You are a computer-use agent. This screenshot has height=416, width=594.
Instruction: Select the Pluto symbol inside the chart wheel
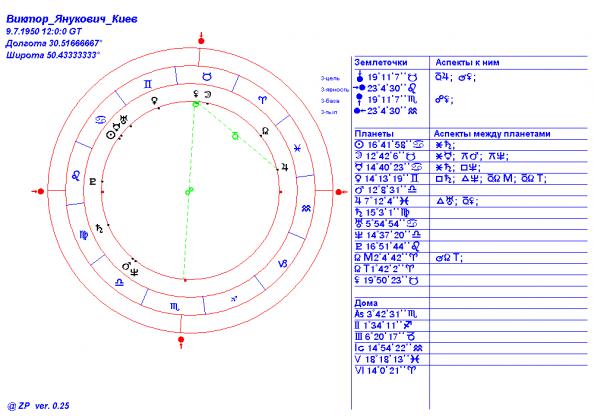pos(92,182)
